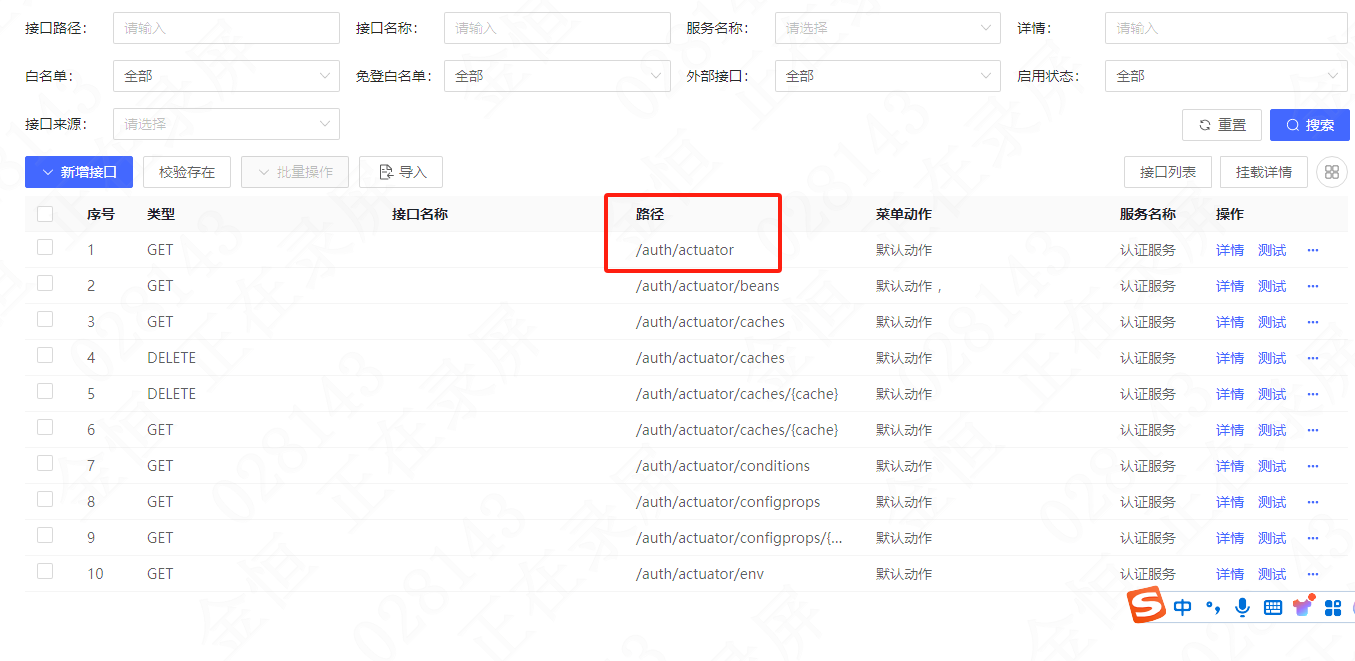The height and width of the screenshot is (661, 1355).
Task: Toggle the 中 Chinese input mode indicator
Action: [x=1183, y=607]
